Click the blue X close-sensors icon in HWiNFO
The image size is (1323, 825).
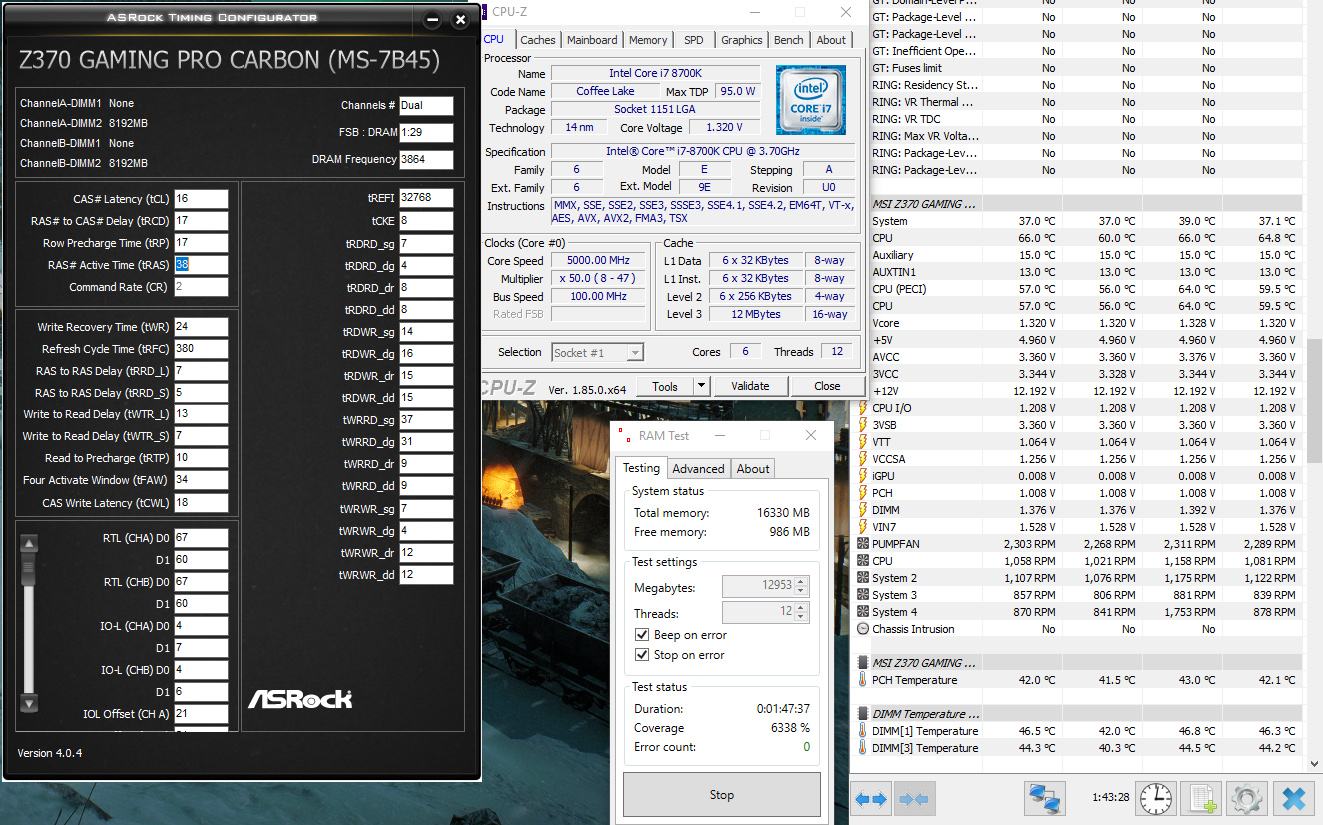click(1294, 798)
